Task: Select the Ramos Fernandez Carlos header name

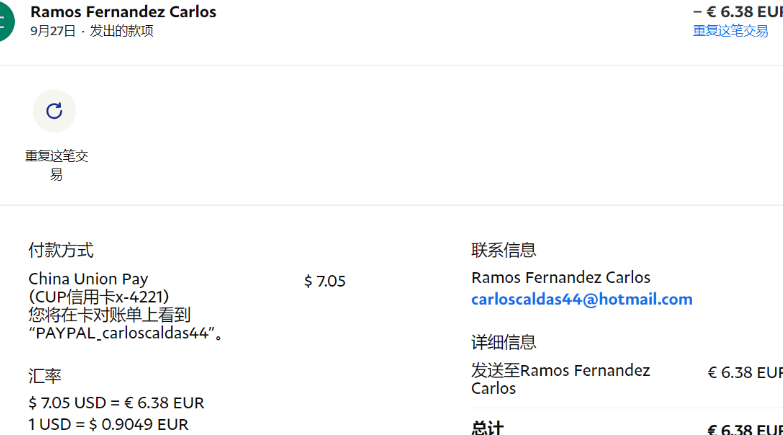Action: pyautogui.click(x=123, y=11)
